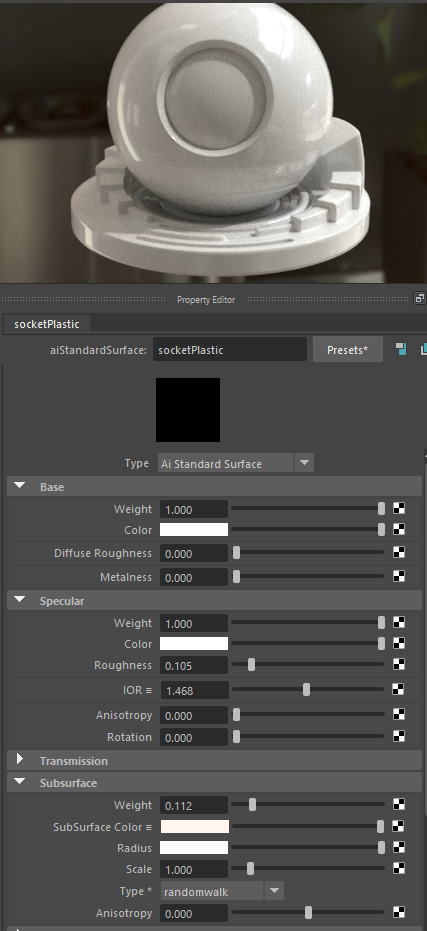427x931 pixels.
Task: Click the Specular Roughness map icon
Action: tap(399, 665)
